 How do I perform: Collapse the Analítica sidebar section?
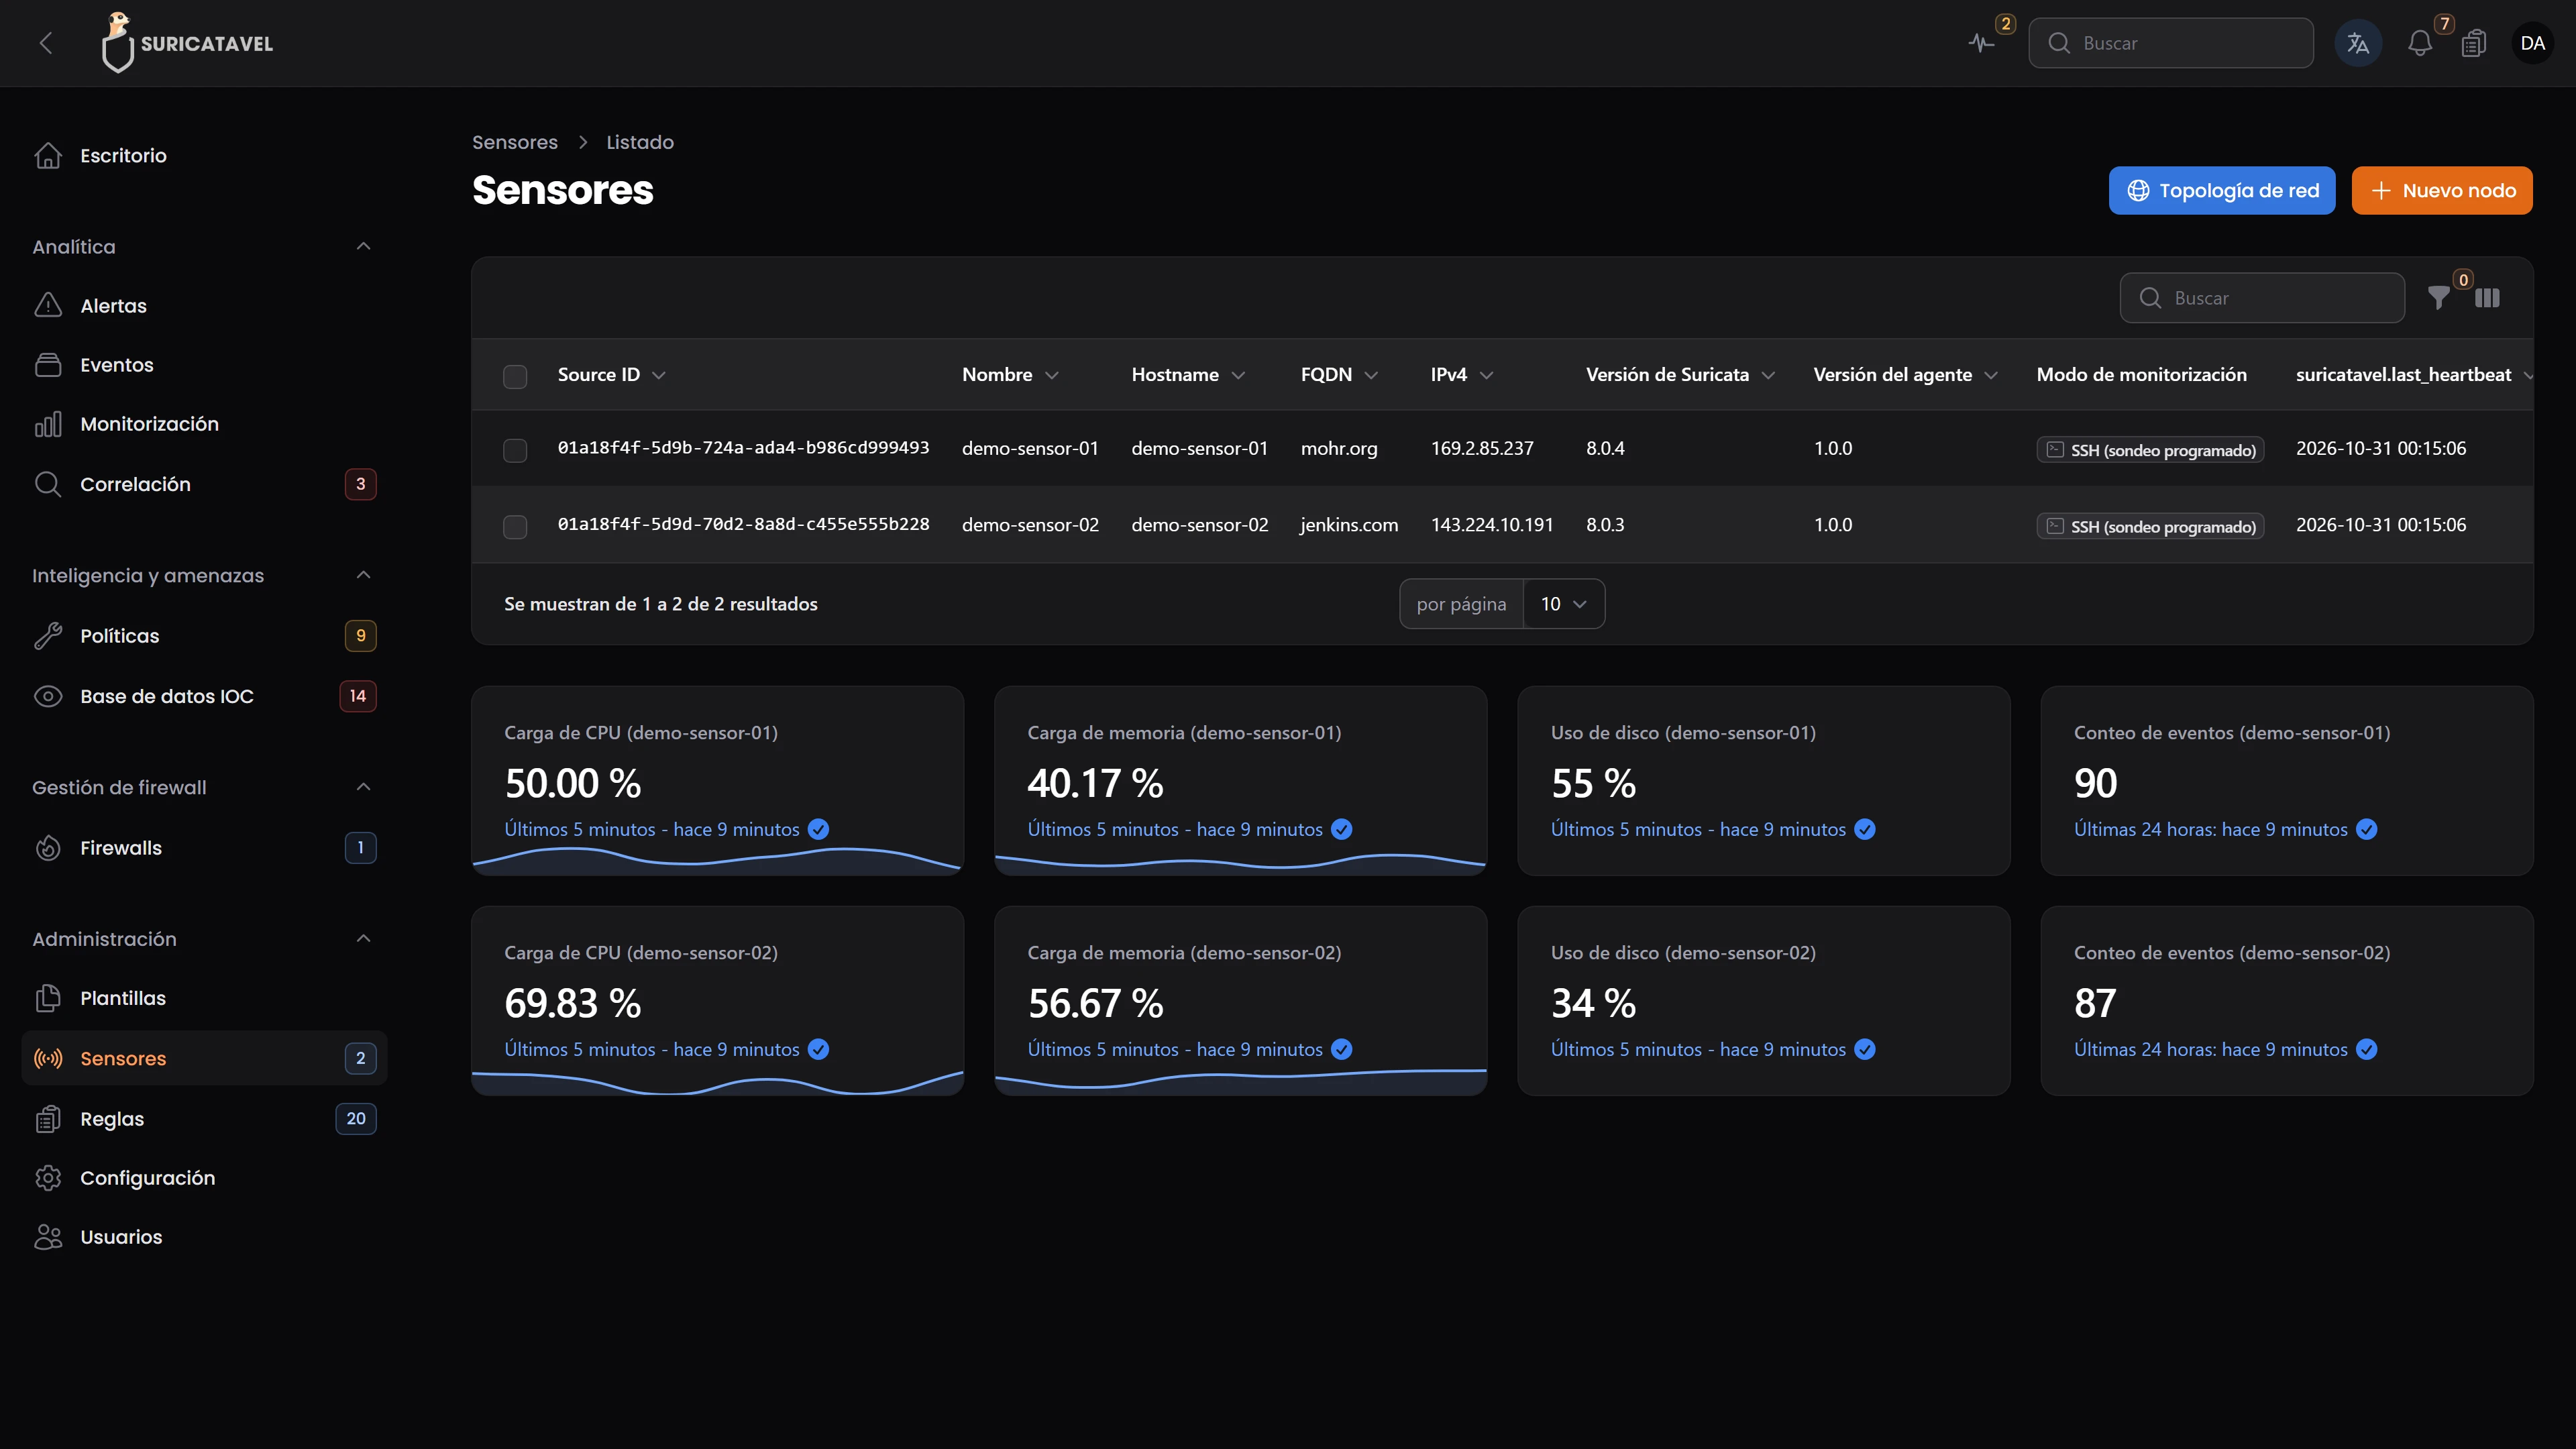364,247
